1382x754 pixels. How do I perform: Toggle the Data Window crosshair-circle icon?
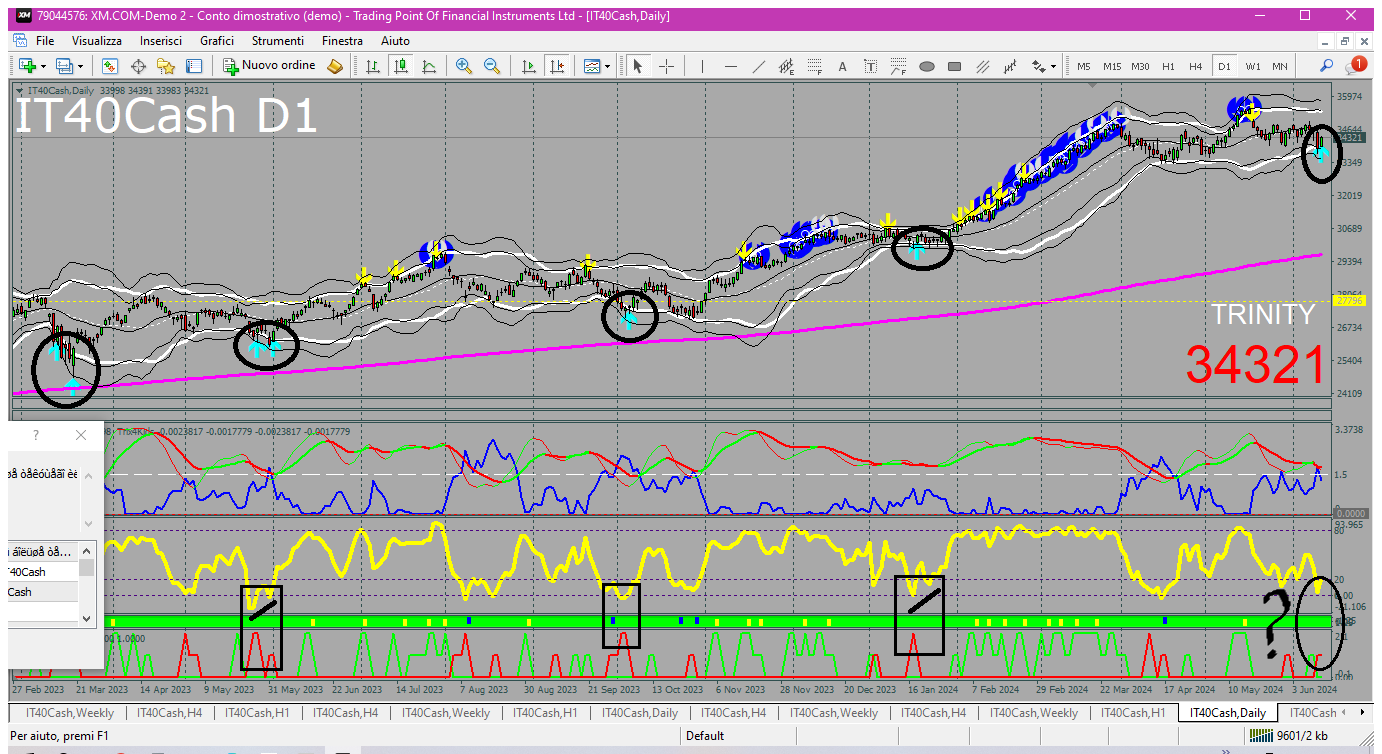point(138,66)
